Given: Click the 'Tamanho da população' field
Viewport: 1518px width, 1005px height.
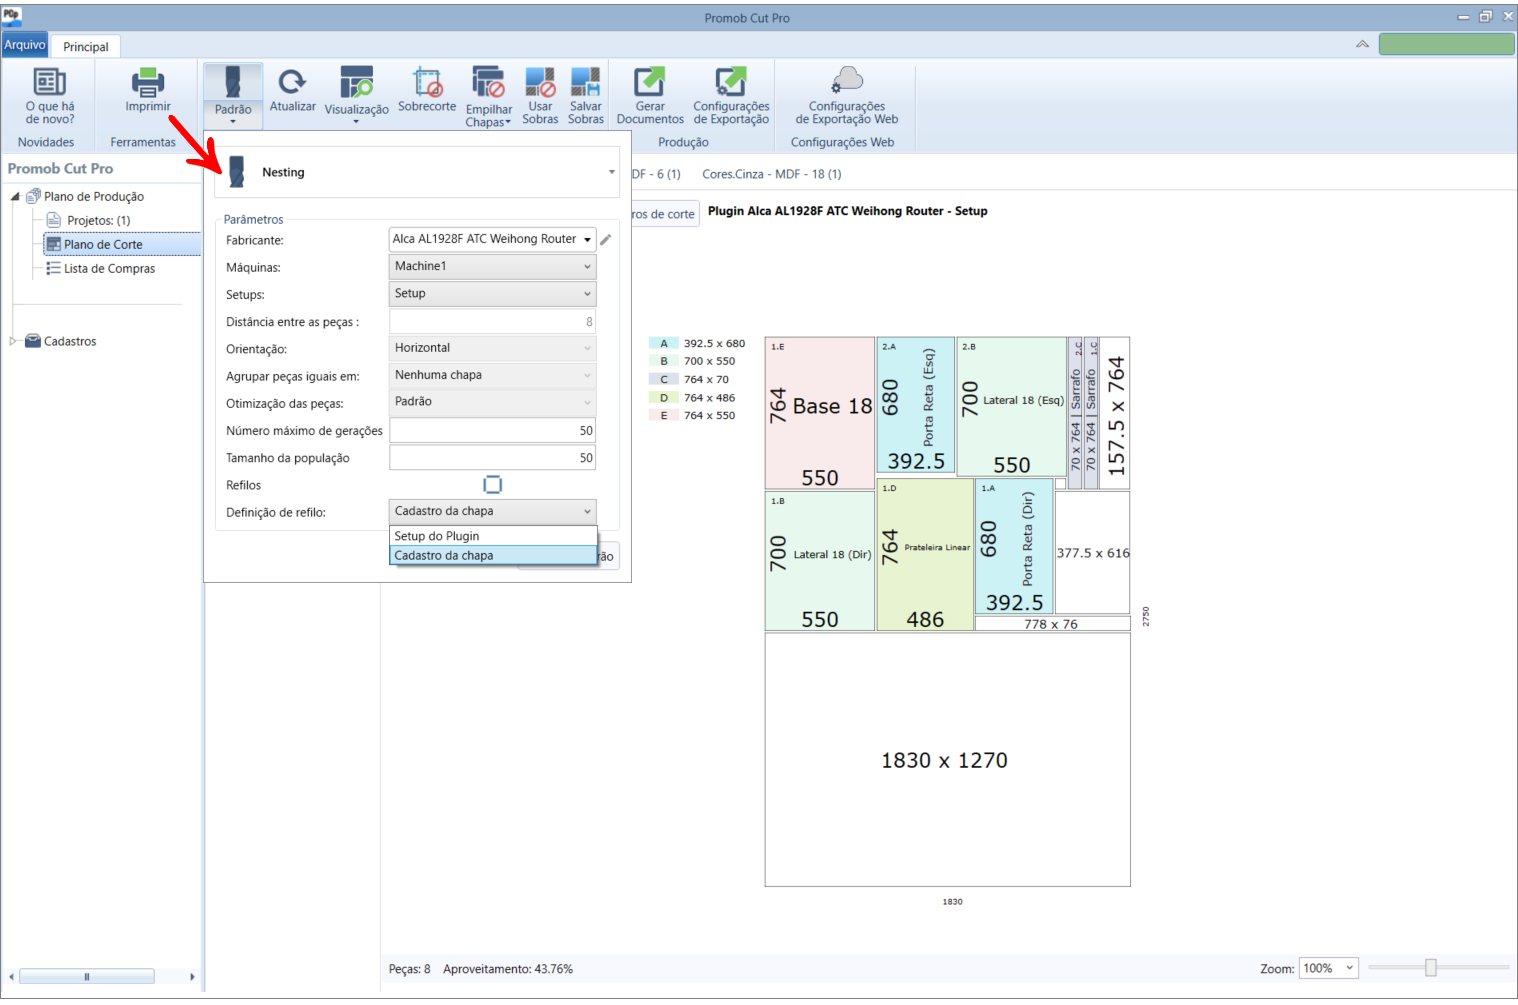Looking at the screenshot, I should pyautogui.click(x=492, y=458).
